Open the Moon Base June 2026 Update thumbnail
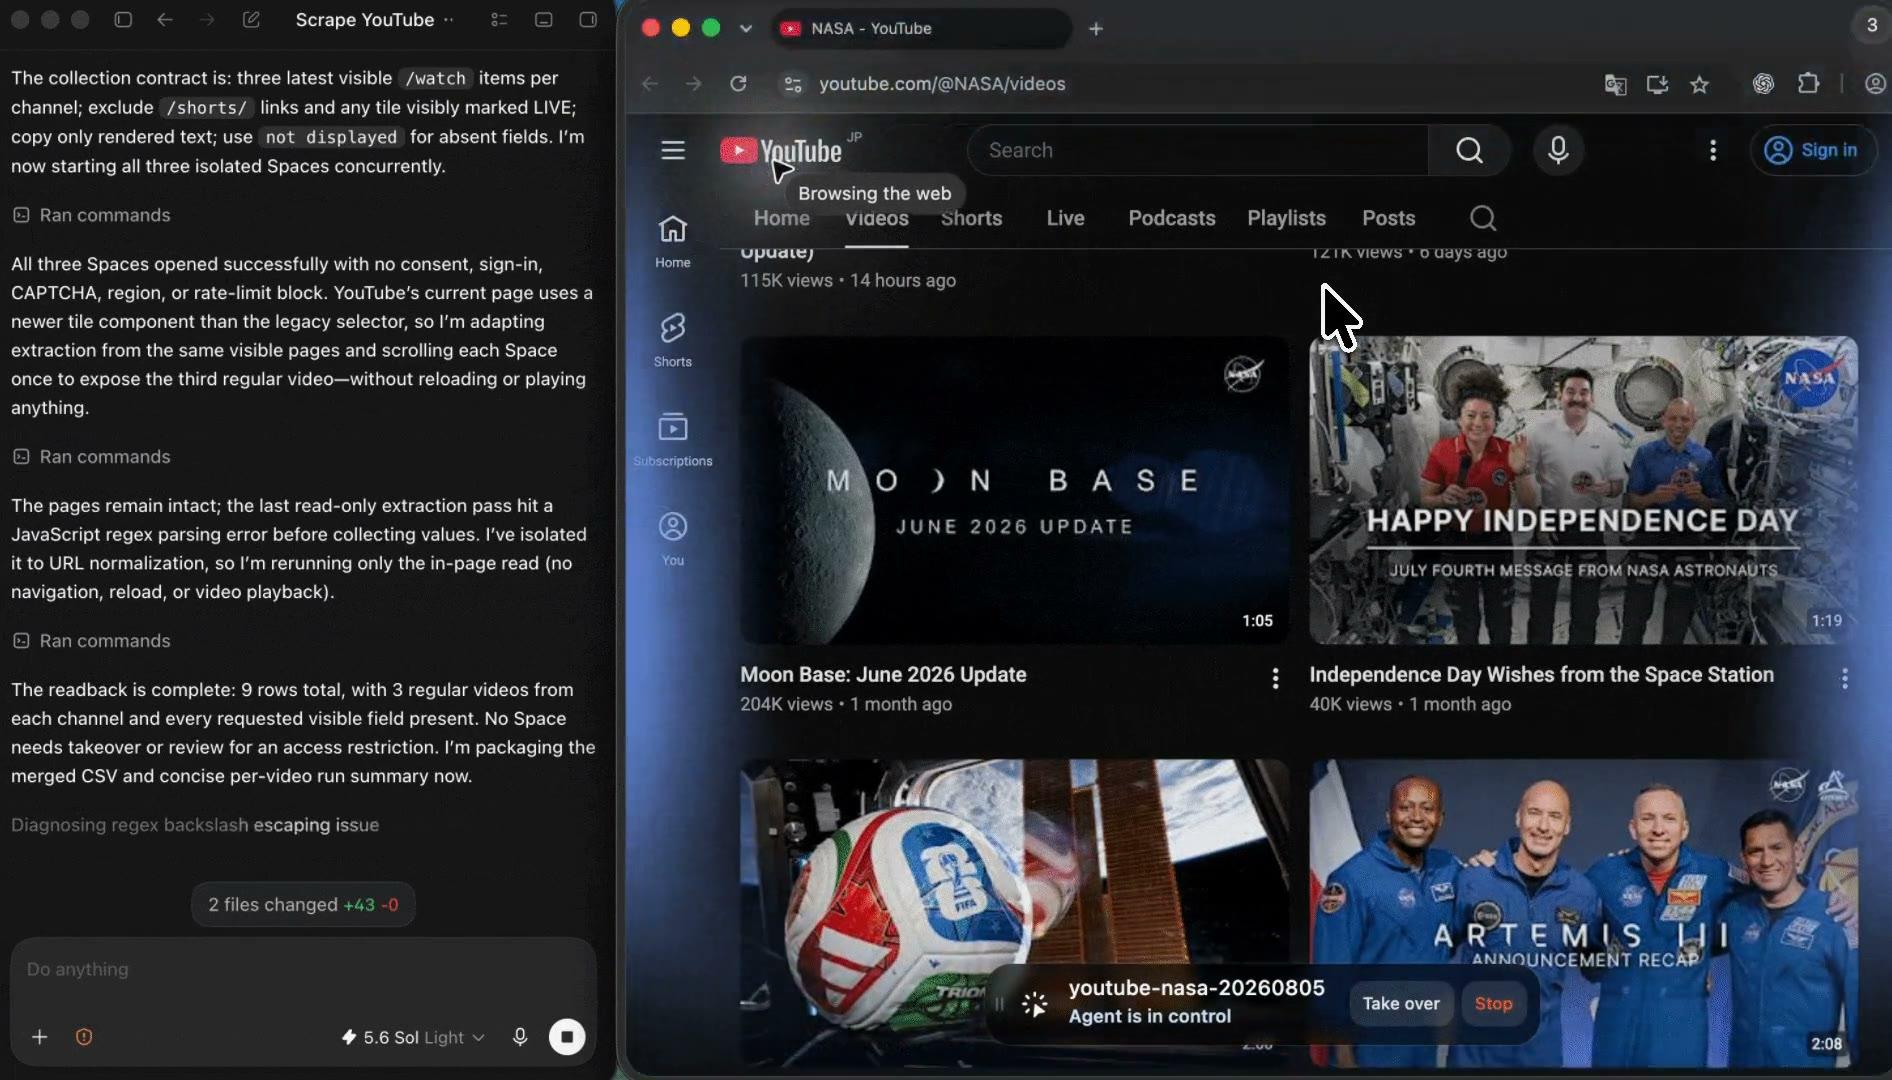Image resolution: width=1892 pixels, height=1080 pixels. pyautogui.click(x=1014, y=490)
